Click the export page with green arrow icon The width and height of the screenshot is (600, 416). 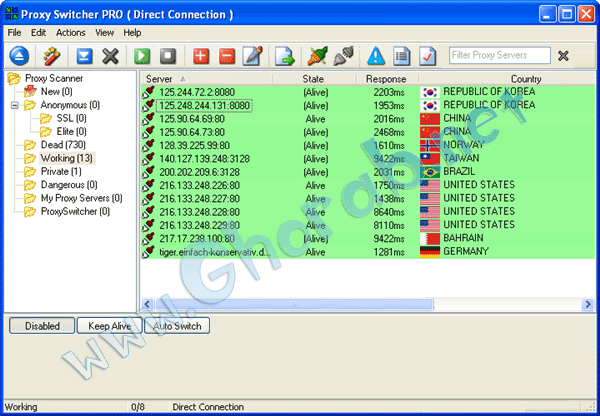point(285,56)
